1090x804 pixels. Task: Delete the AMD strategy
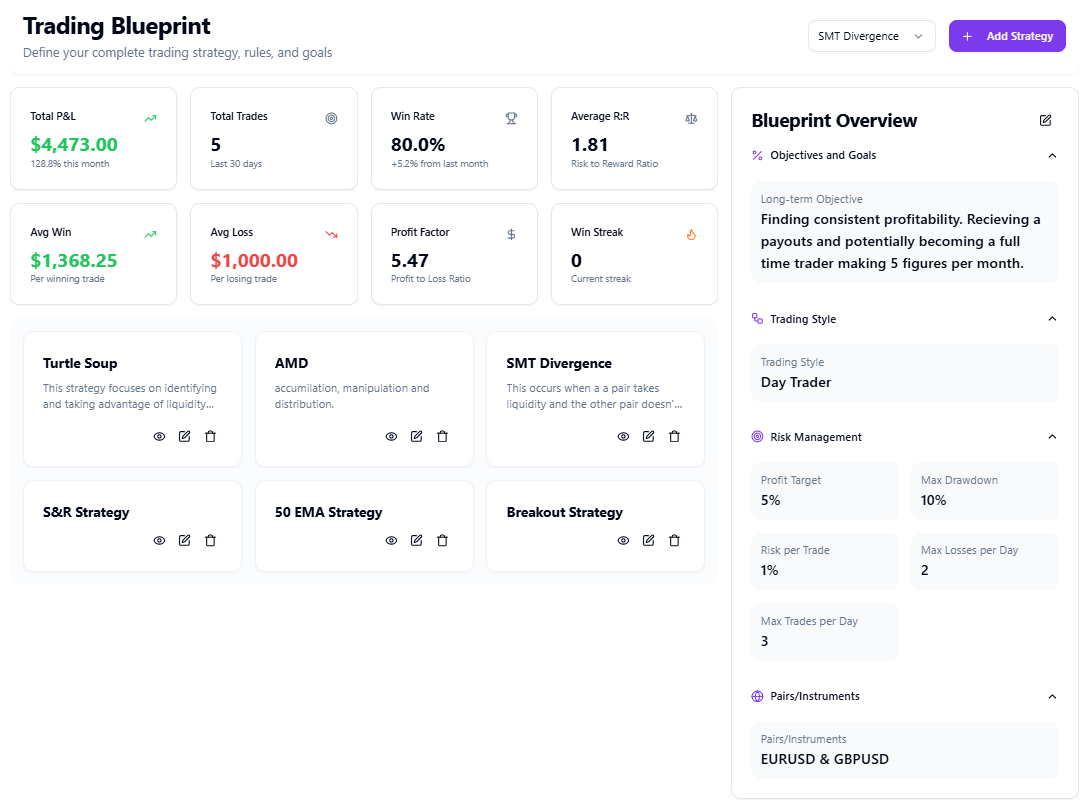click(442, 436)
